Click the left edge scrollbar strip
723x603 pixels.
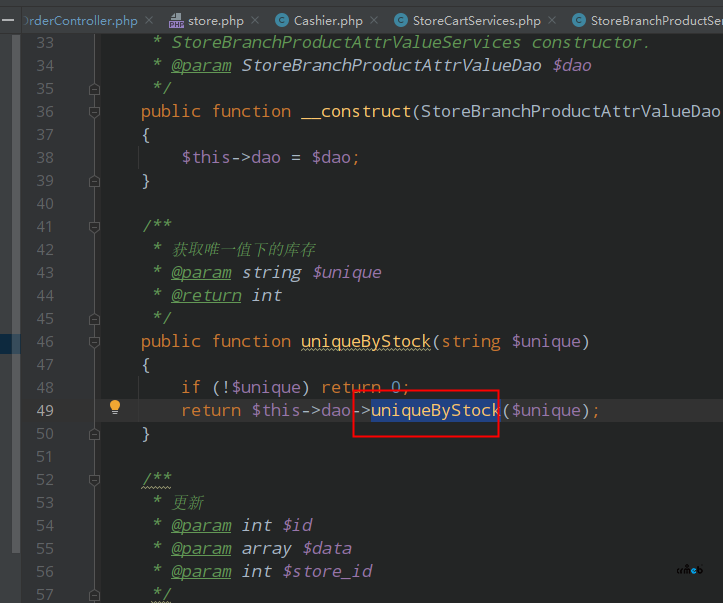(x=16, y=293)
